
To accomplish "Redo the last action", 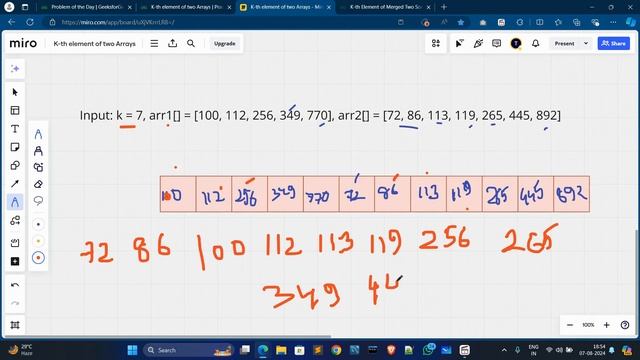I will point(15,303).
